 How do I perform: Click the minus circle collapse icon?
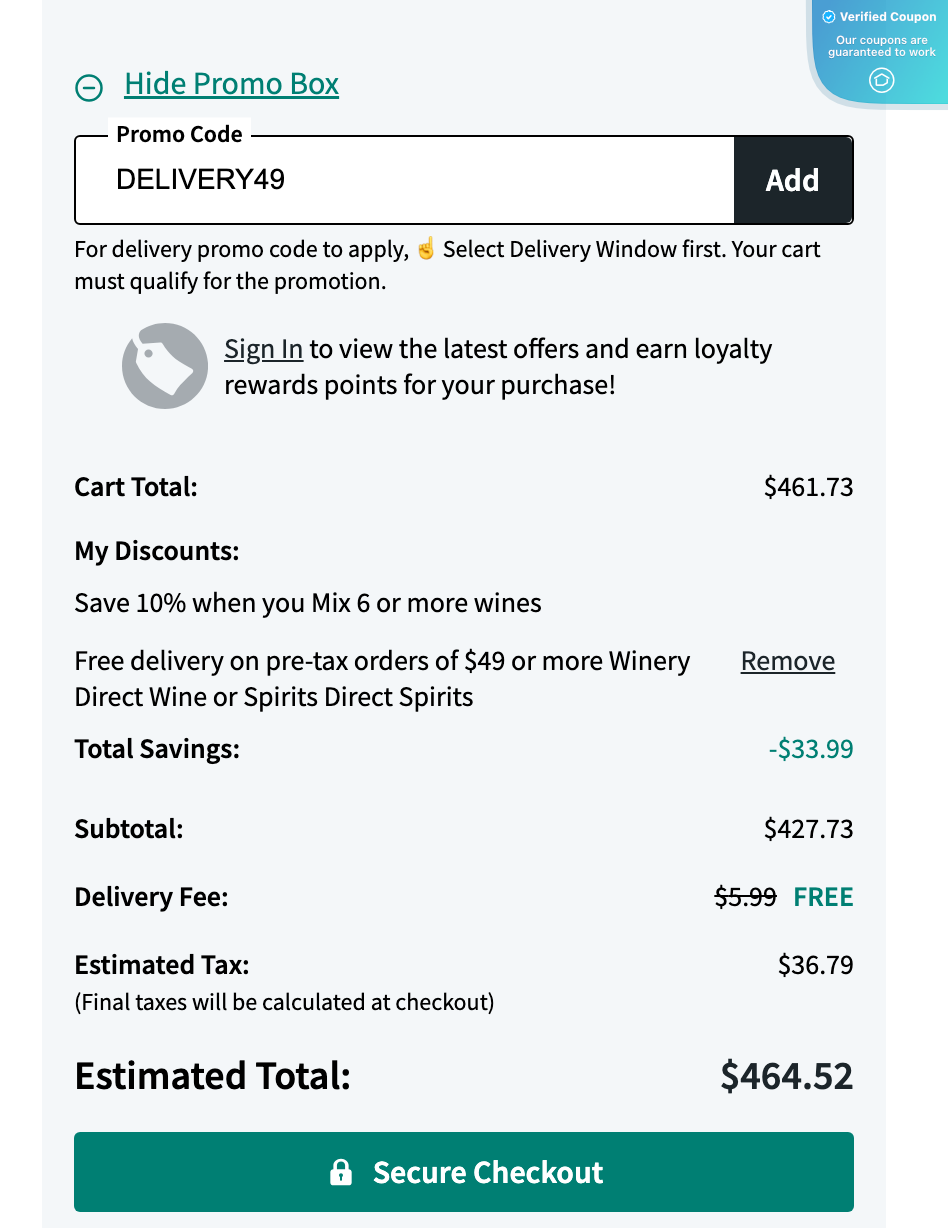click(89, 88)
